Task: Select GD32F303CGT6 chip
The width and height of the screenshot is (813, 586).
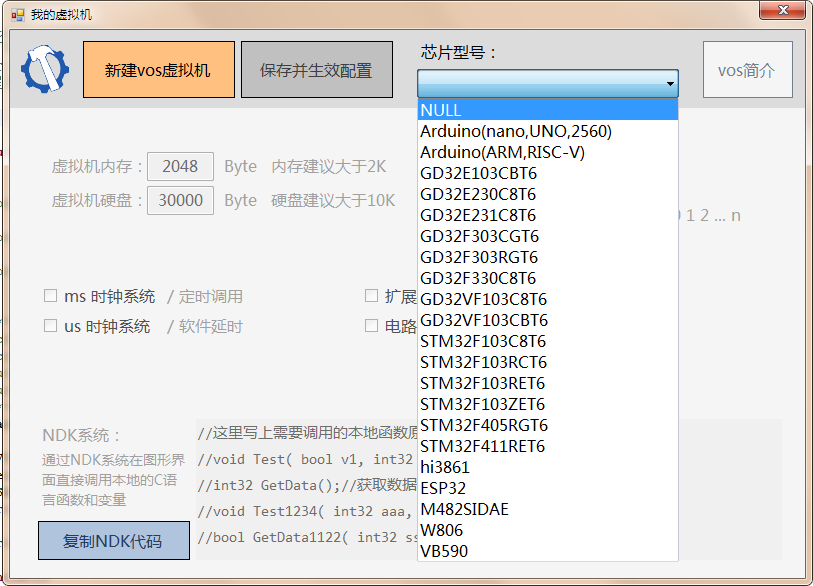Action: [x=548, y=236]
